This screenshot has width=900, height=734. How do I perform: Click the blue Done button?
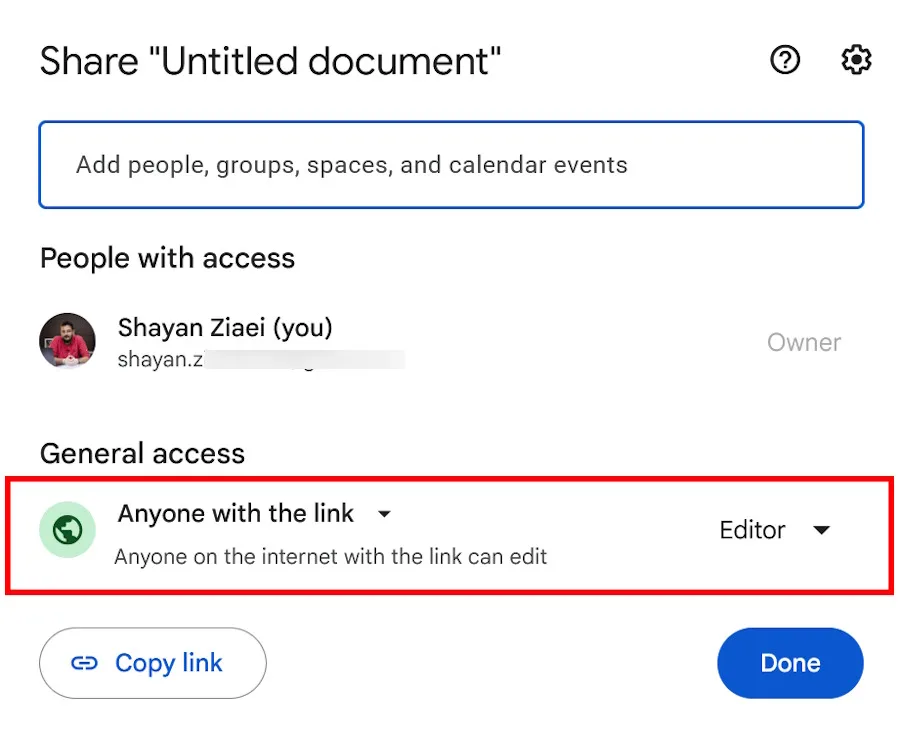[x=790, y=663]
